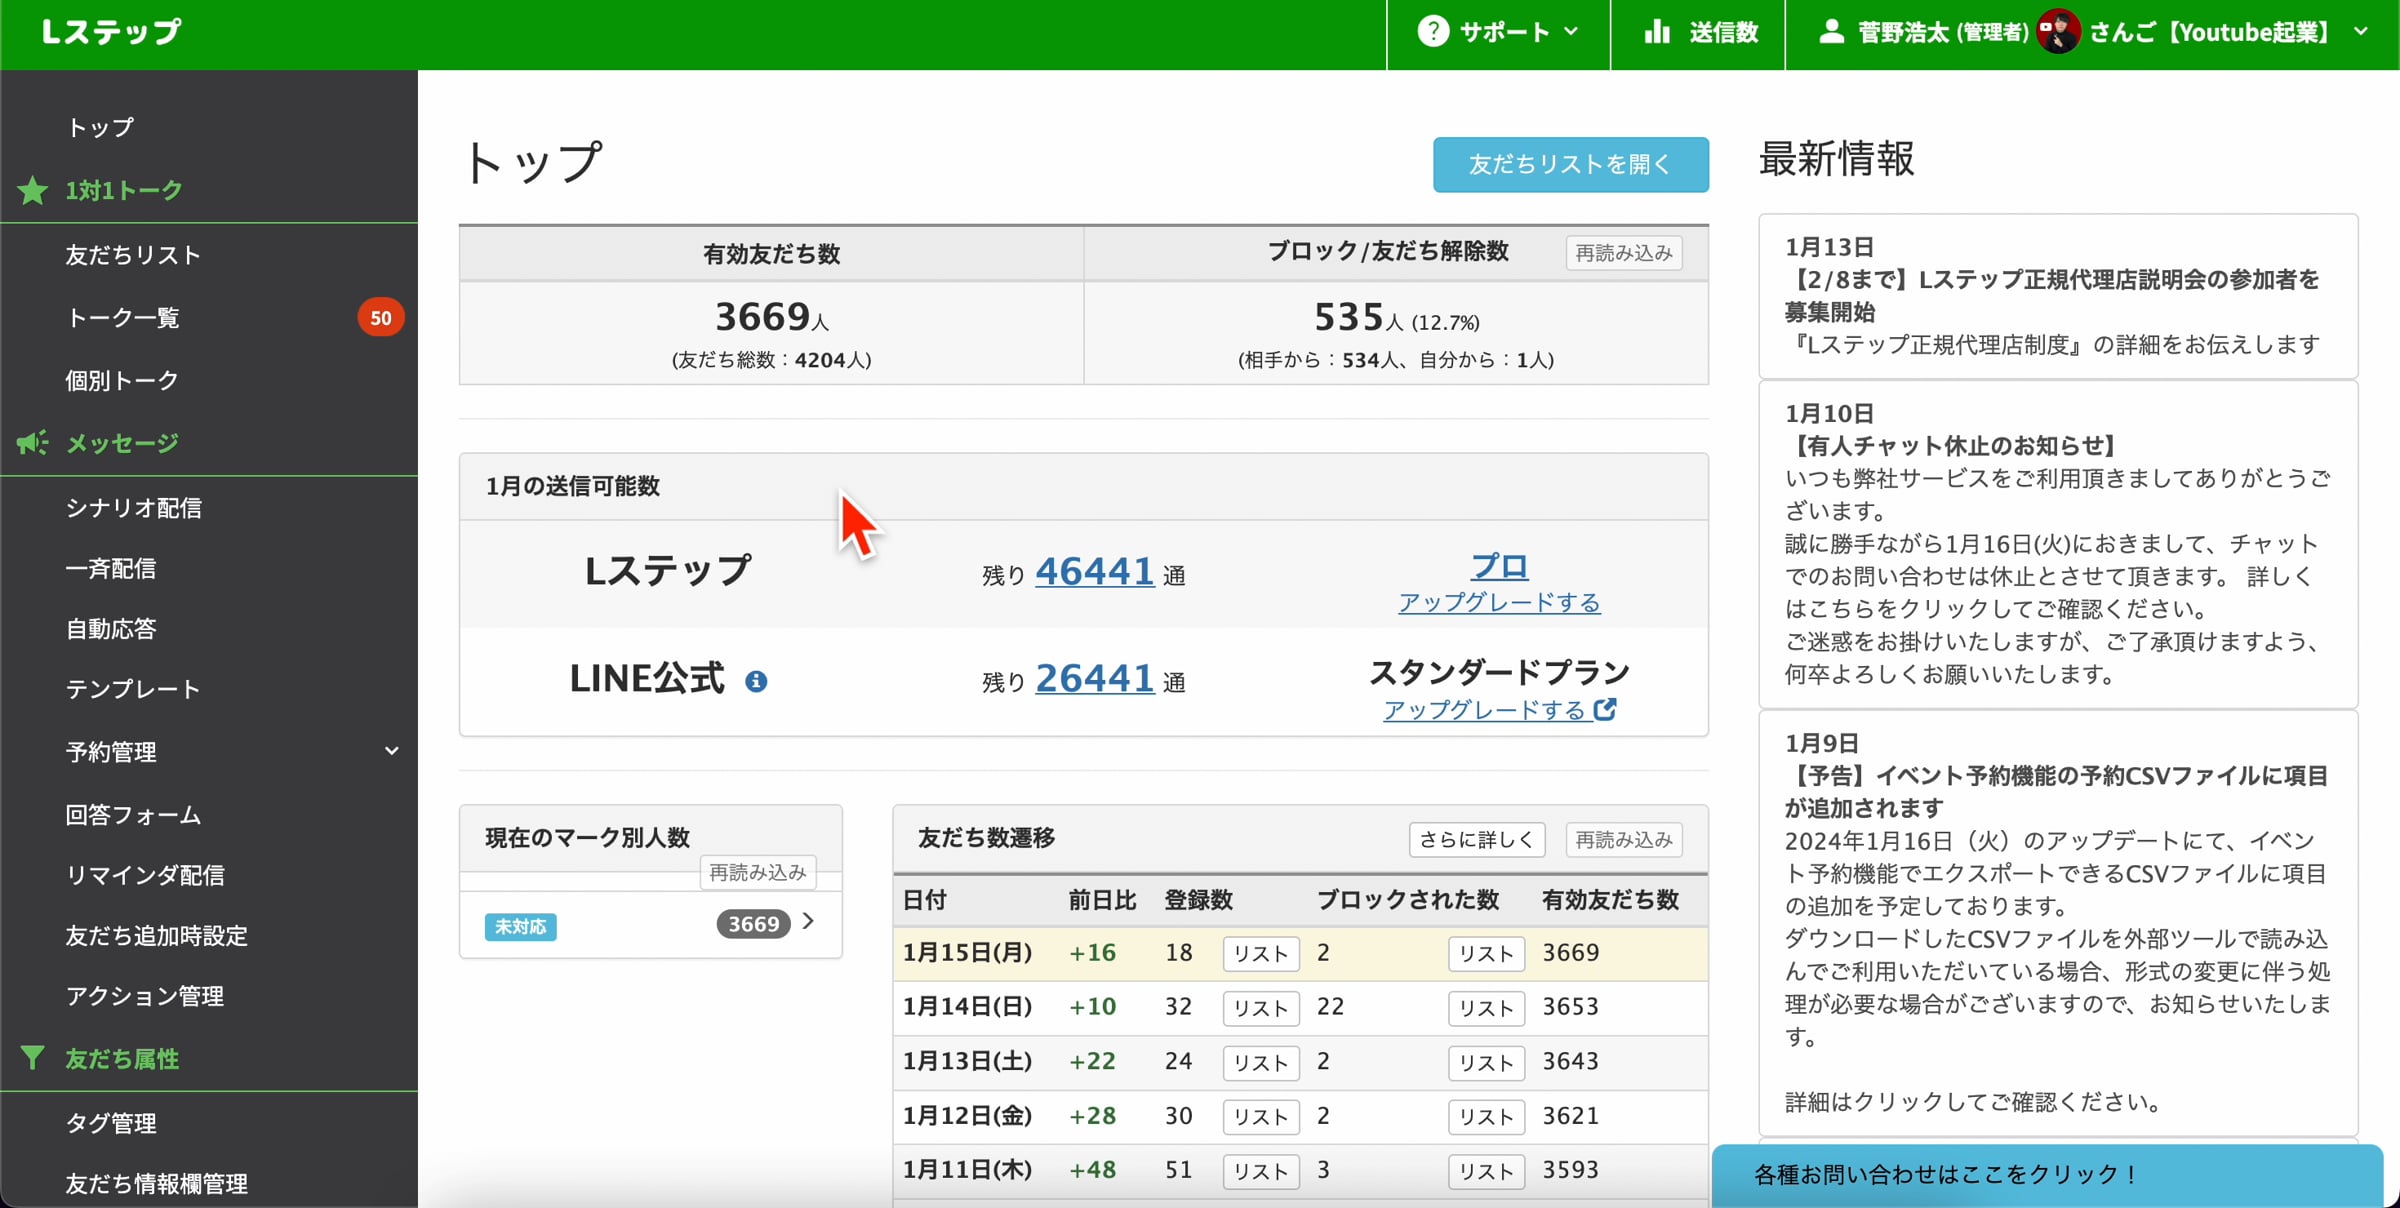Click the Lステップ remaining count 46441
The height and width of the screenshot is (1208, 2400).
(x=1095, y=571)
